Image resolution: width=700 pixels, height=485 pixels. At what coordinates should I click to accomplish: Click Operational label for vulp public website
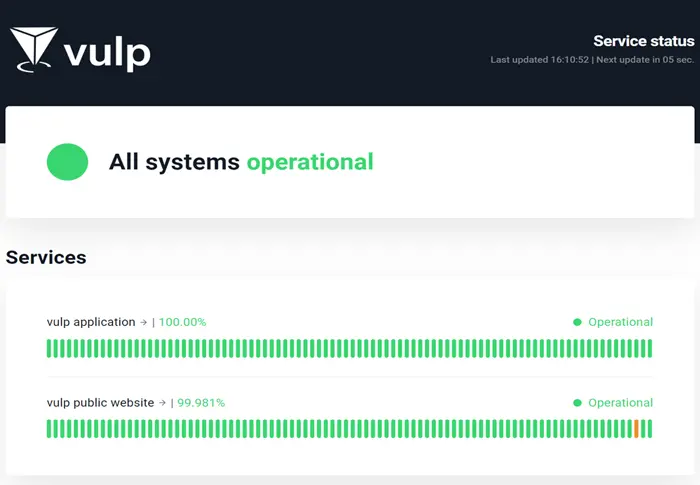(x=620, y=403)
